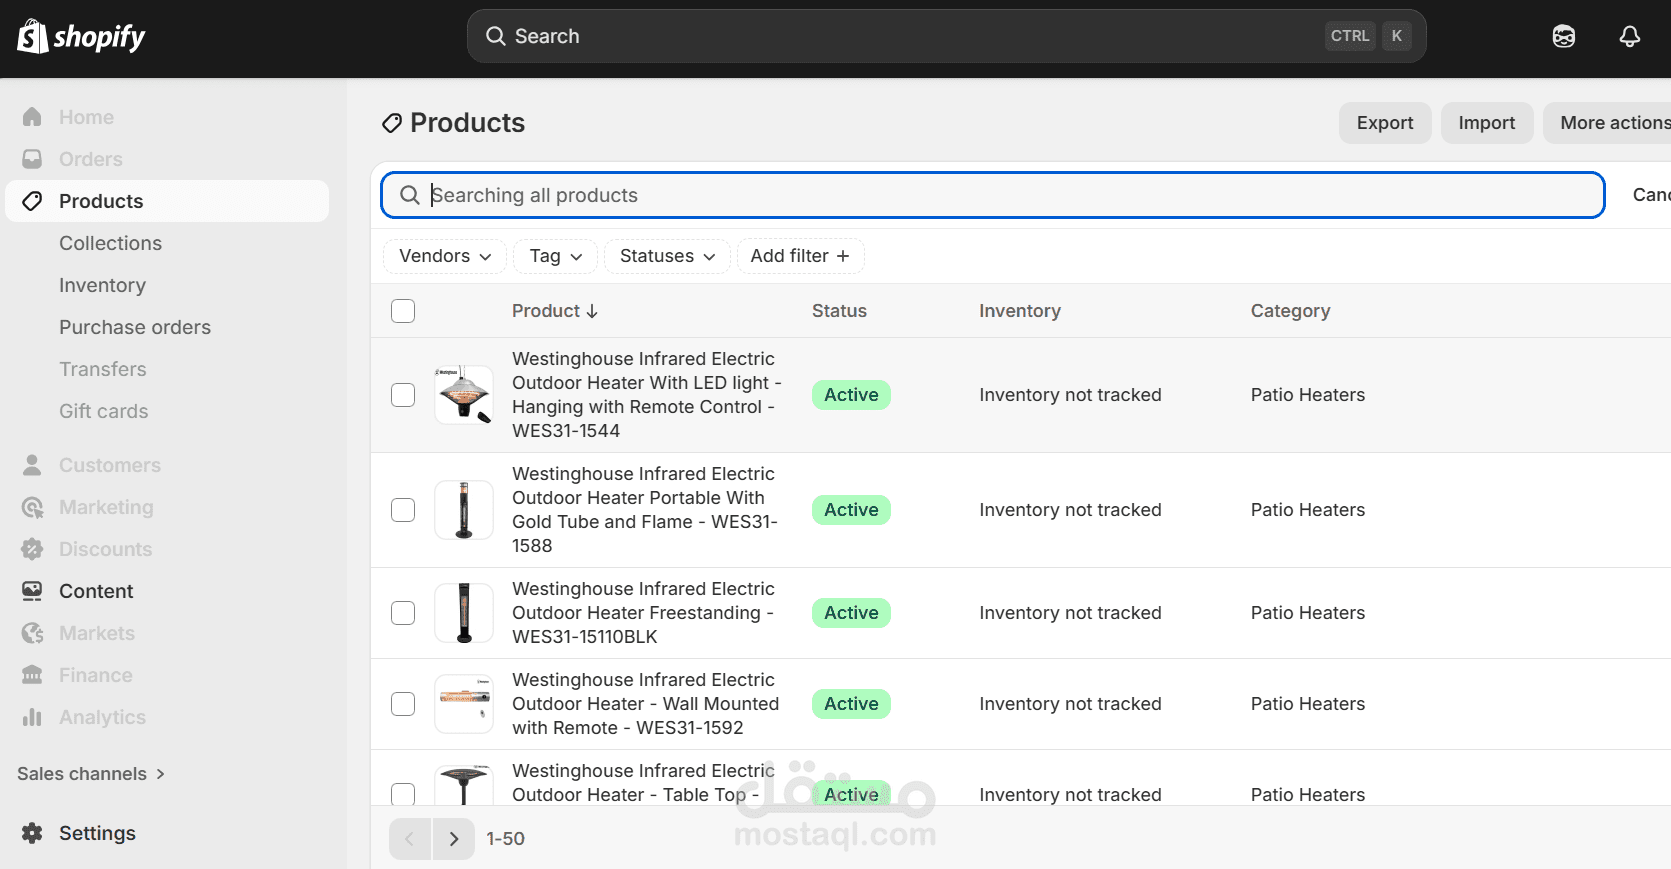Click the Settings gear icon
This screenshot has height=869, width=1671.
point(32,833)
